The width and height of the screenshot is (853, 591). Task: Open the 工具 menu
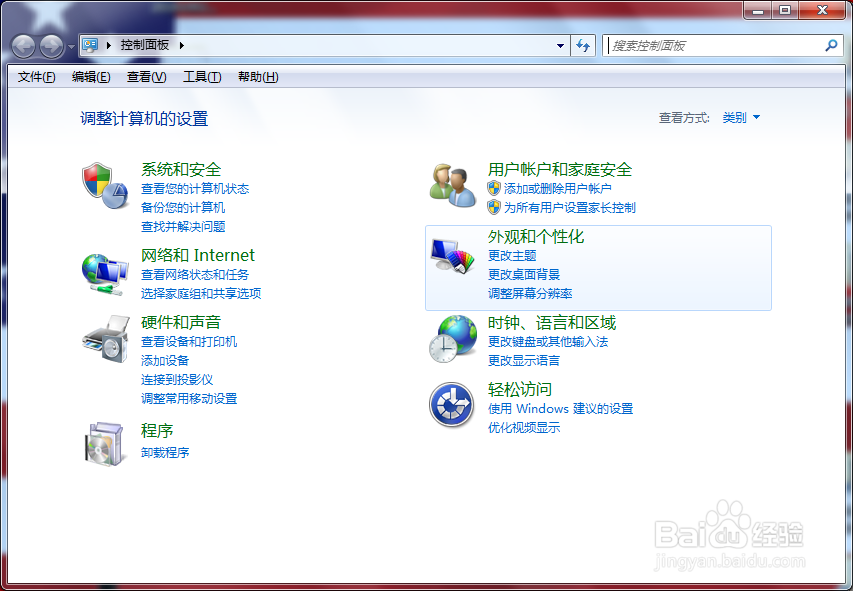coord(201,76)
